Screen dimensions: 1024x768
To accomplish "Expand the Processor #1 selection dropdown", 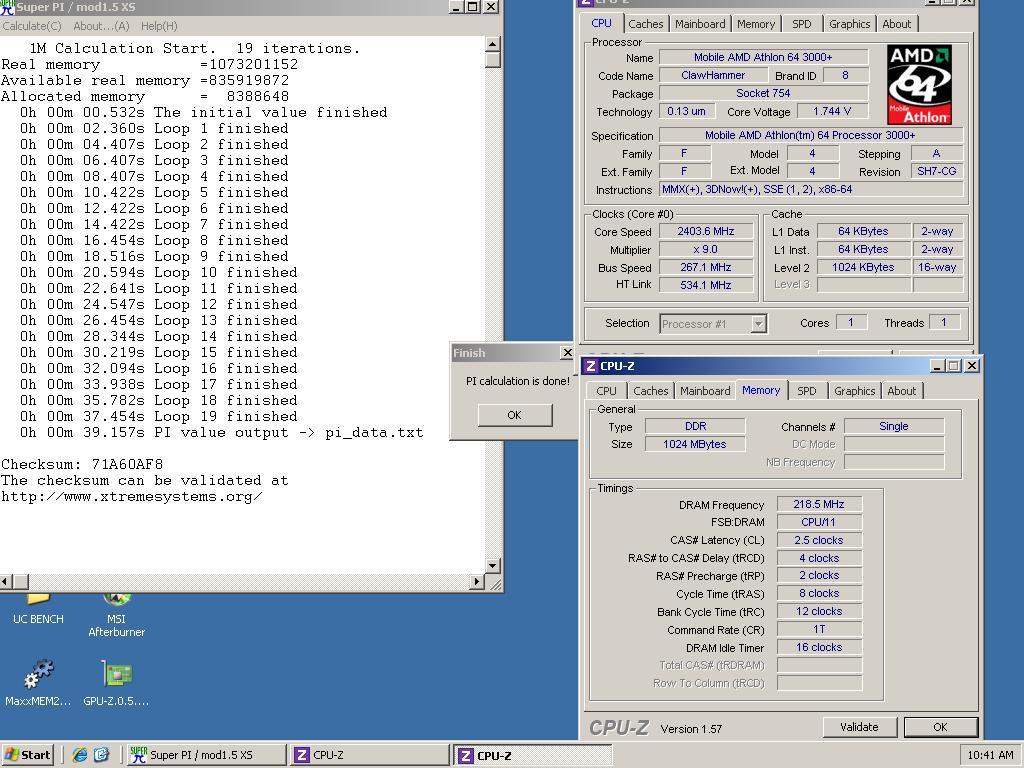I will (x=758, y=324).
